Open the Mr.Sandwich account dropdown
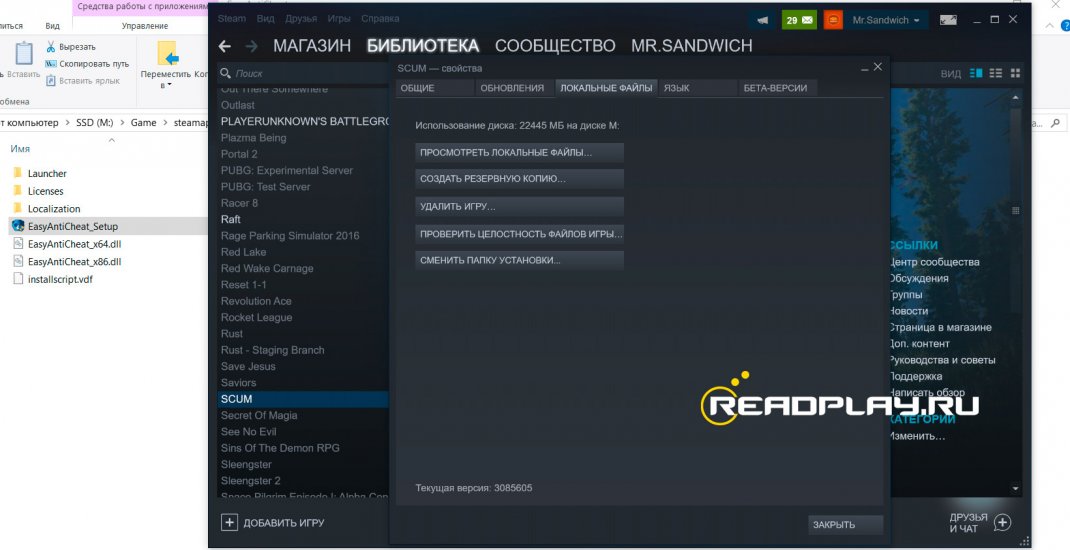Image resolution: width=1070 pixels, height=550 pixels. (886, 20)
